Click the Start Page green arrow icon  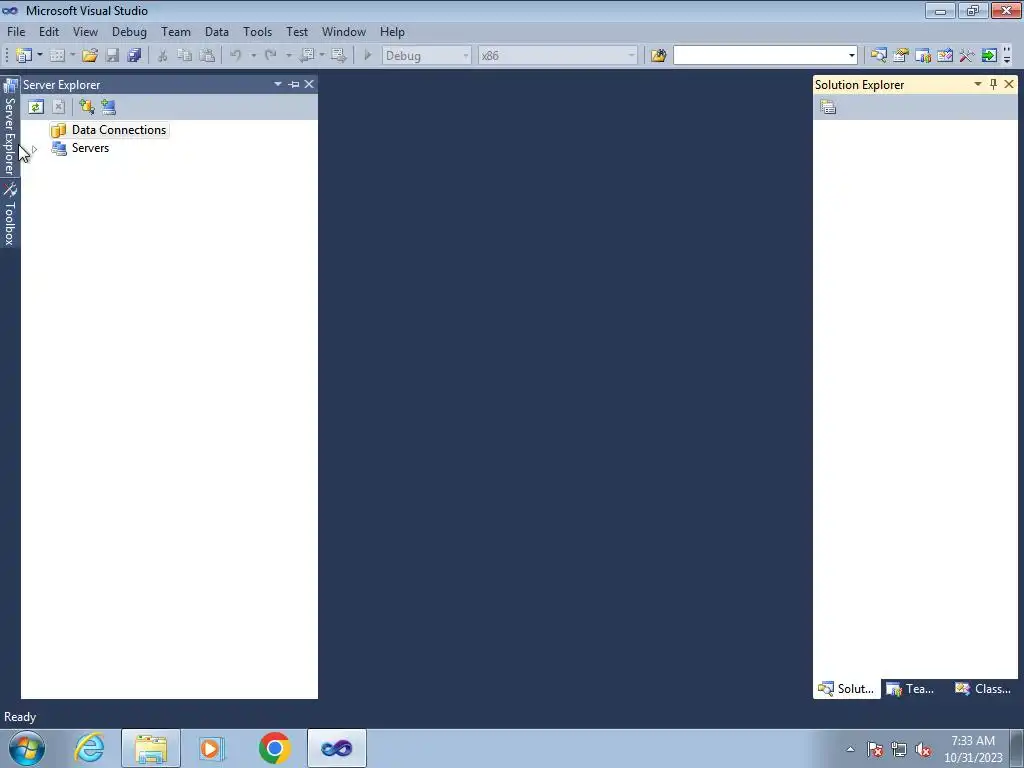(x=989, y=56)
